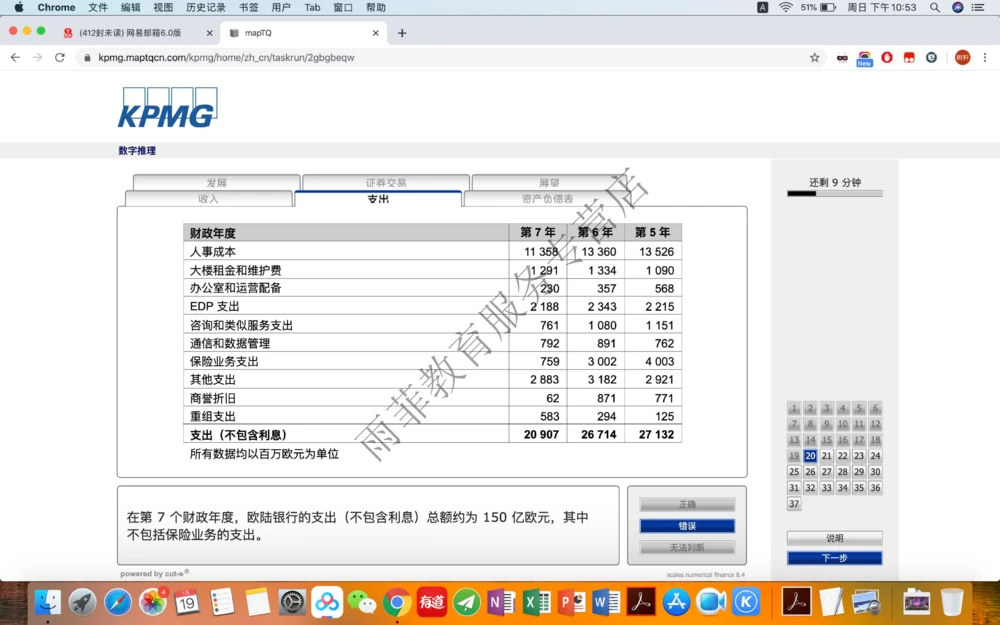Select the 无法判断 answer option
Viewport: 1000px width, 625px height.
(686, 546)
